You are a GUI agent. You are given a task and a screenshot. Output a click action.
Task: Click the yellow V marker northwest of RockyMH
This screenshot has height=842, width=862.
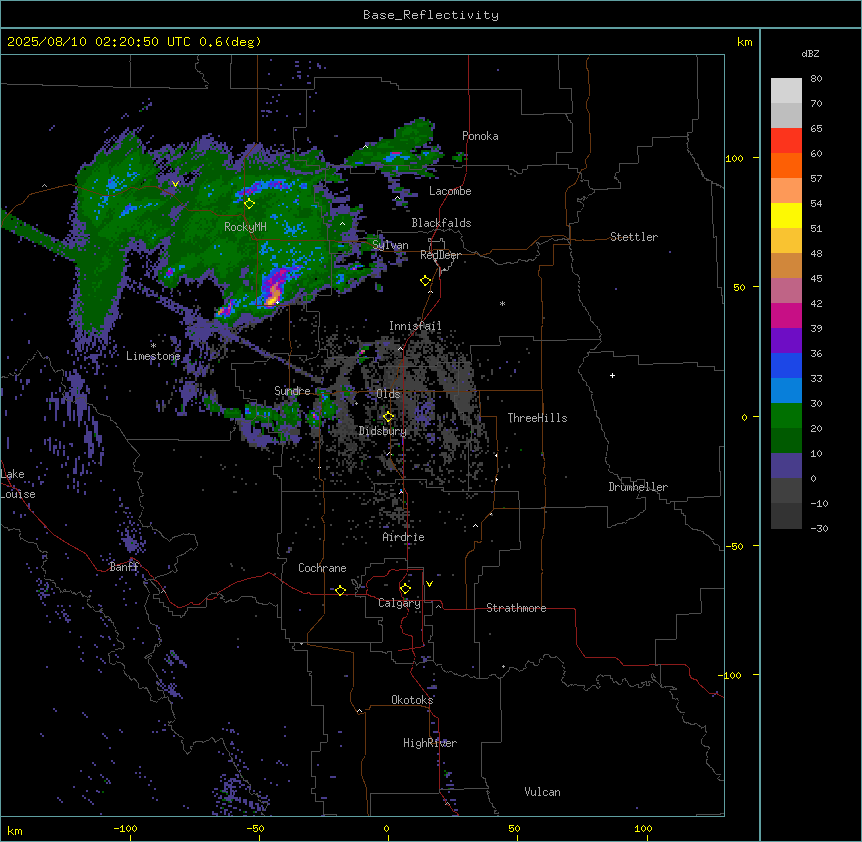point(175,184)
